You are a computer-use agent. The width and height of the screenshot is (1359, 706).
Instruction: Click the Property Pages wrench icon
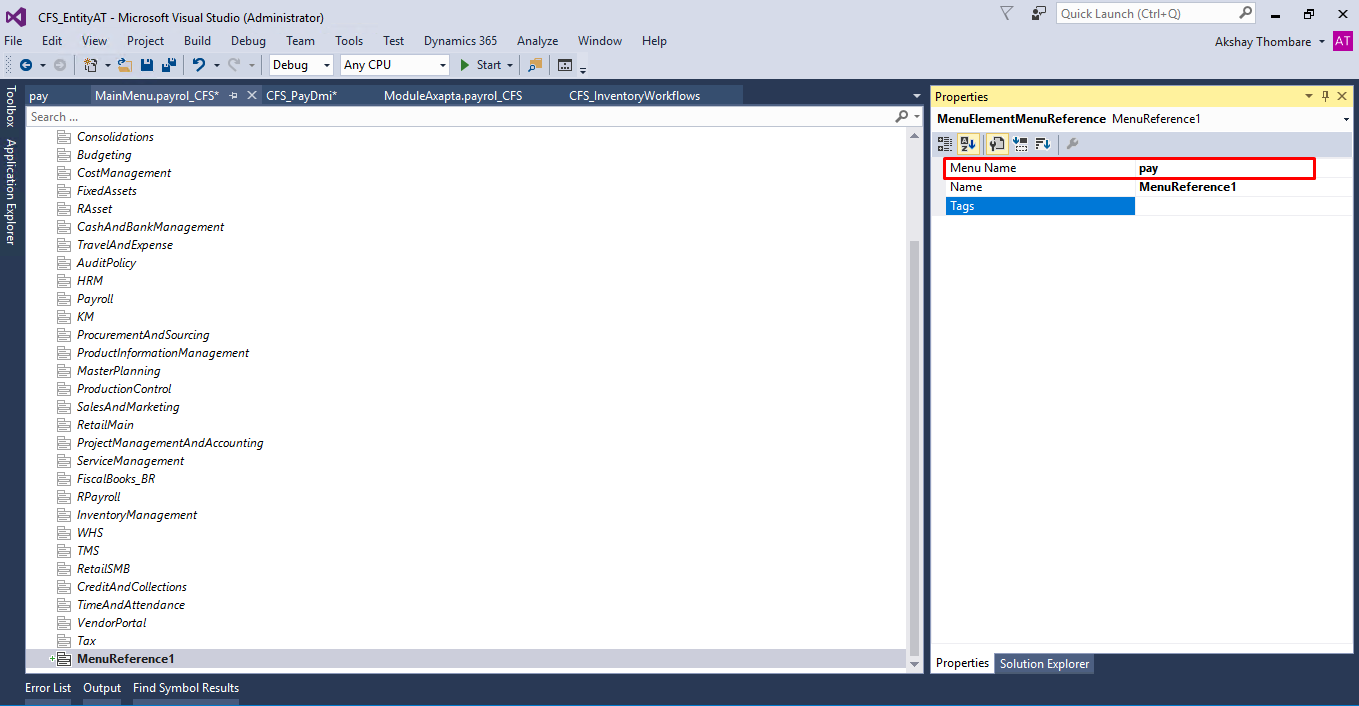[1072, 144]
